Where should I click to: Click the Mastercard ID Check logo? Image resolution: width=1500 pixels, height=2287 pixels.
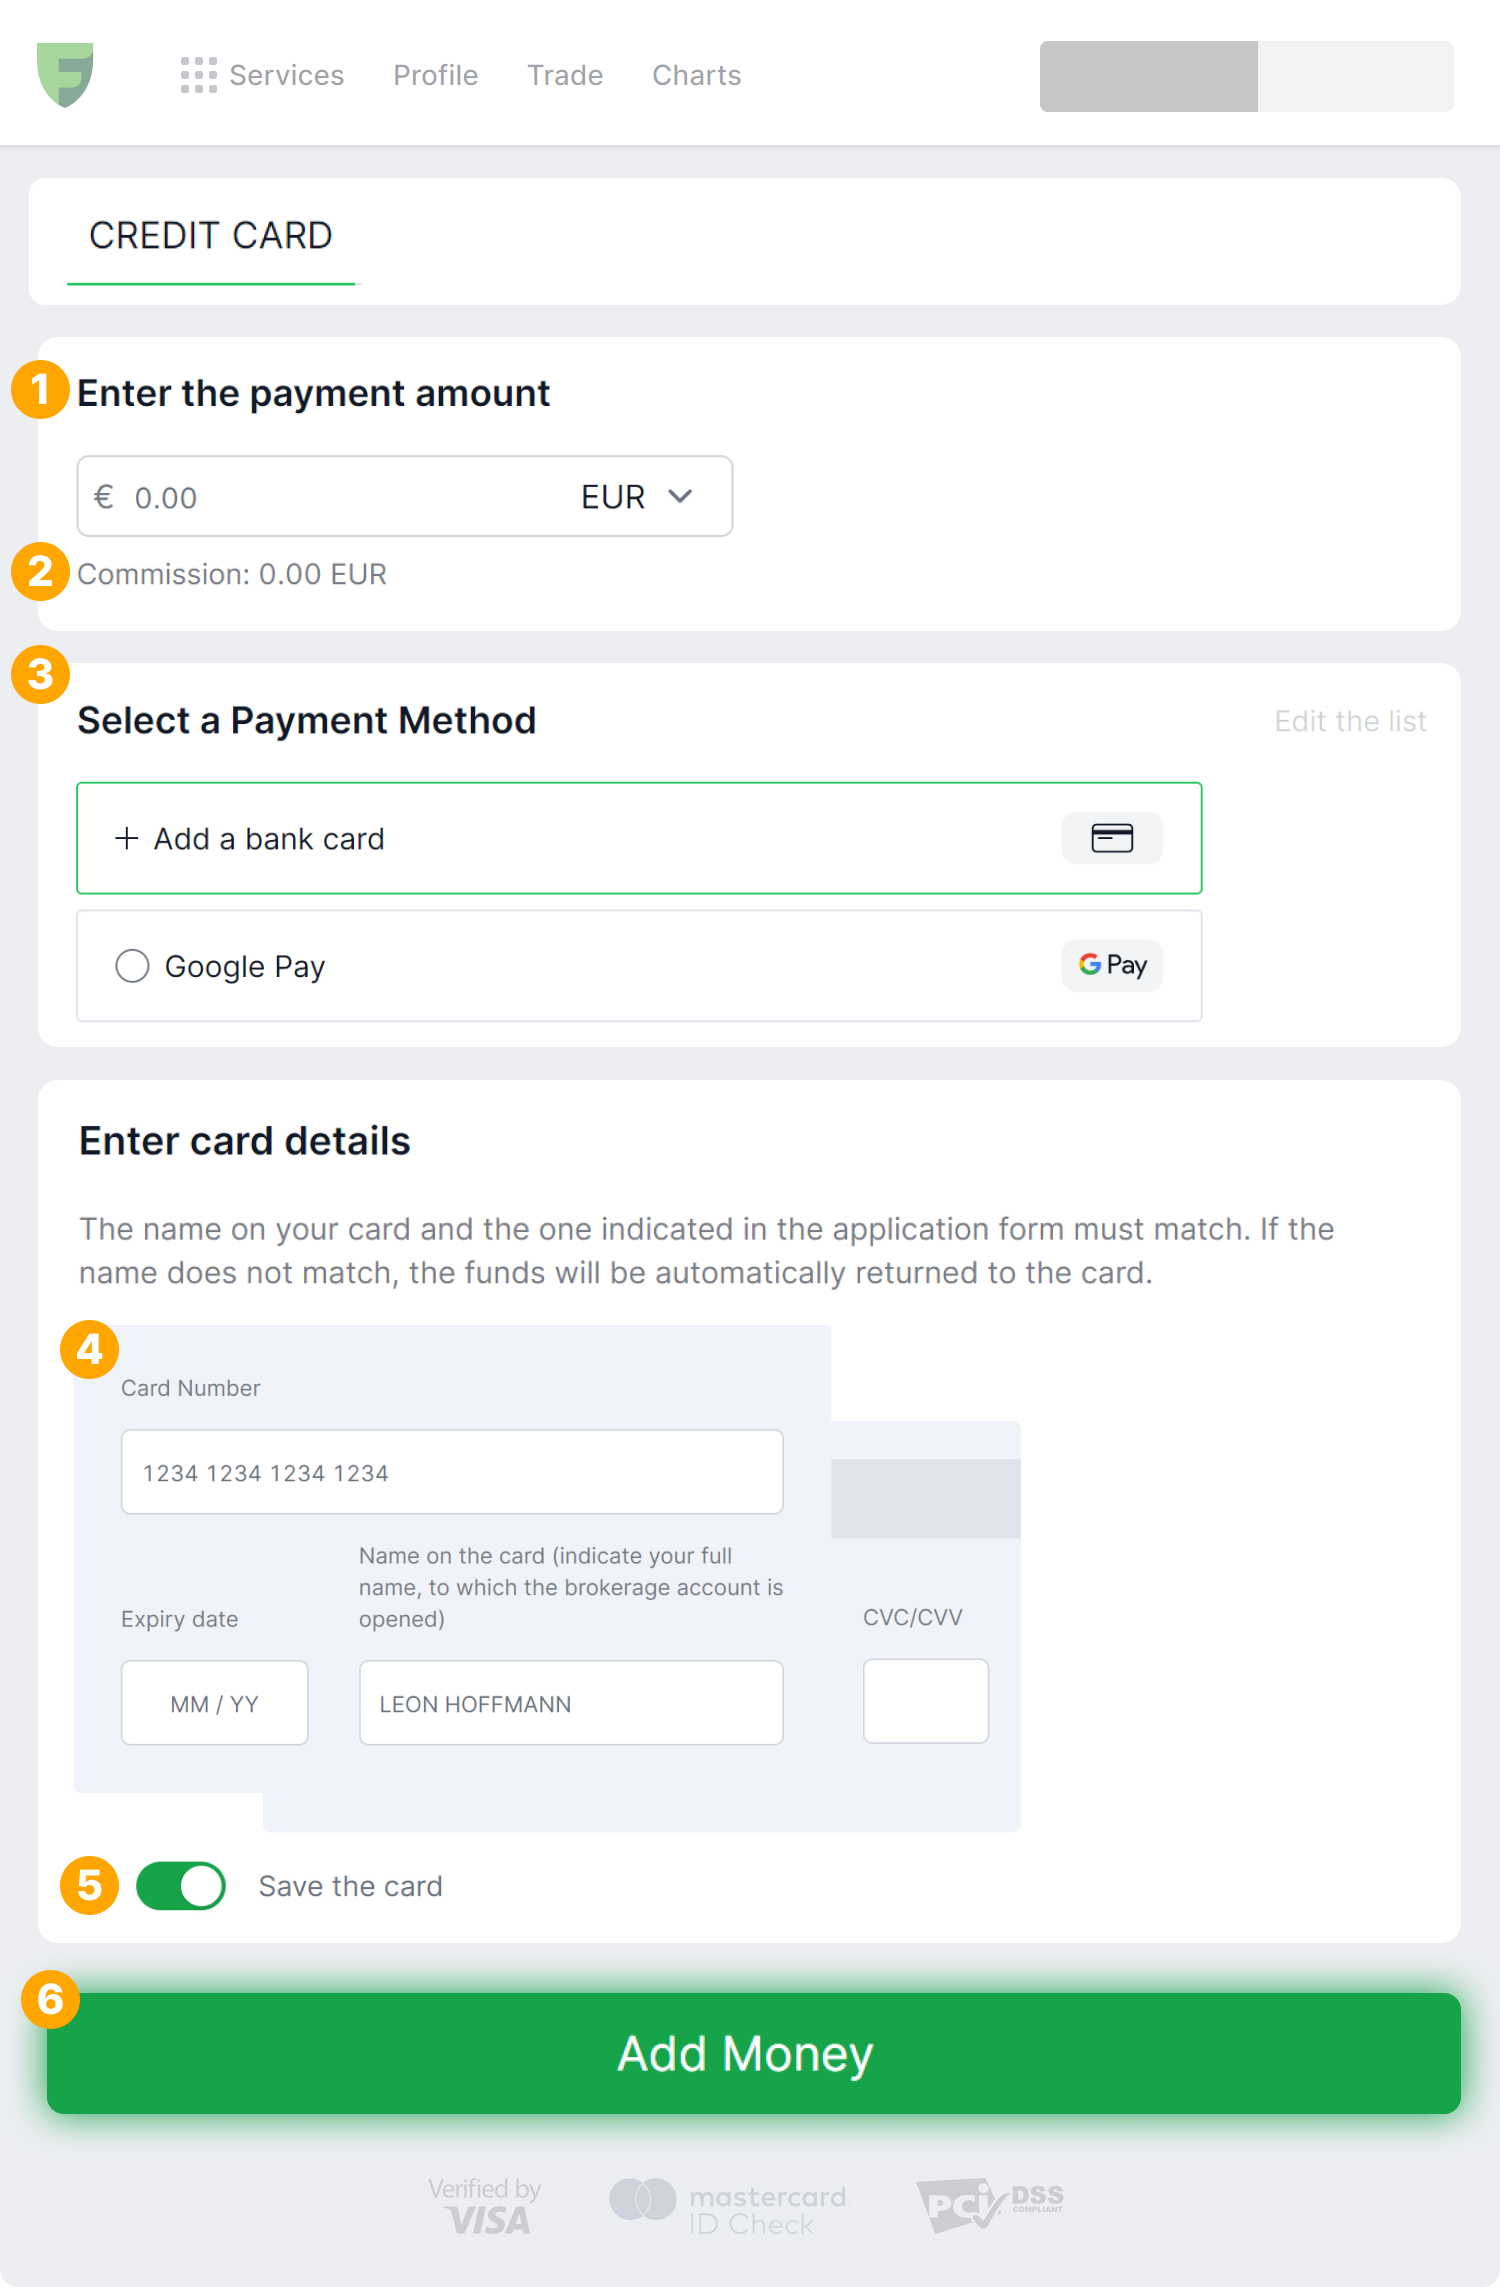[x=729, y=2208]
